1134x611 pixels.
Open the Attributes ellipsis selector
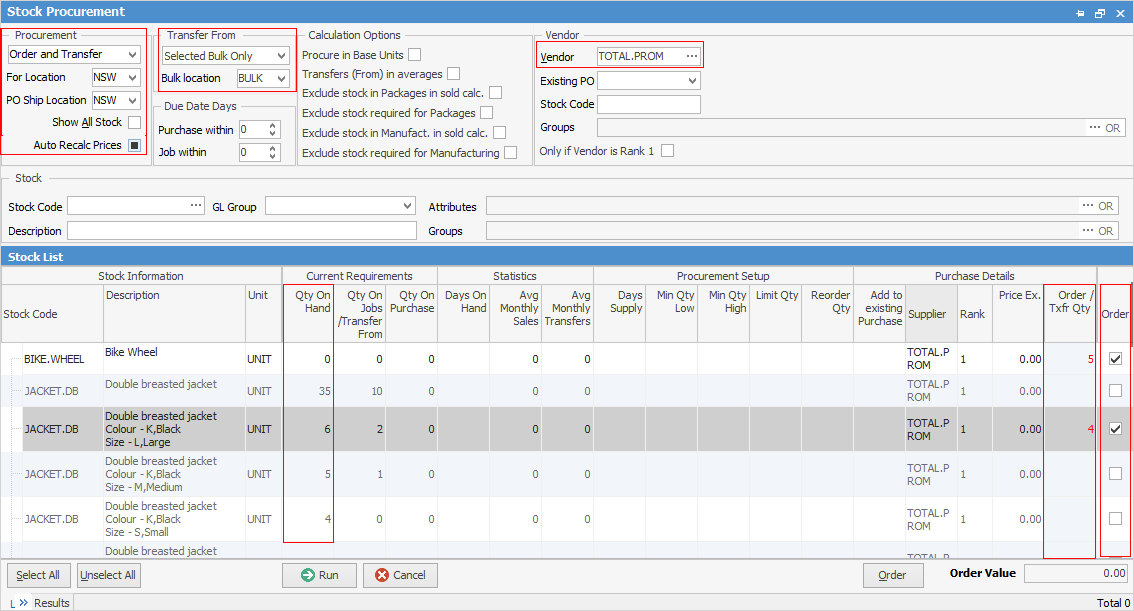[1088, 206]
